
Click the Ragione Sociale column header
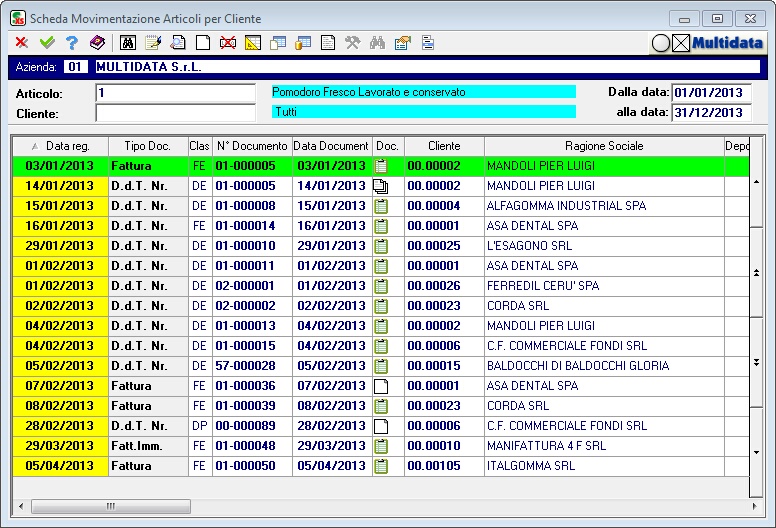click(604, 146)
